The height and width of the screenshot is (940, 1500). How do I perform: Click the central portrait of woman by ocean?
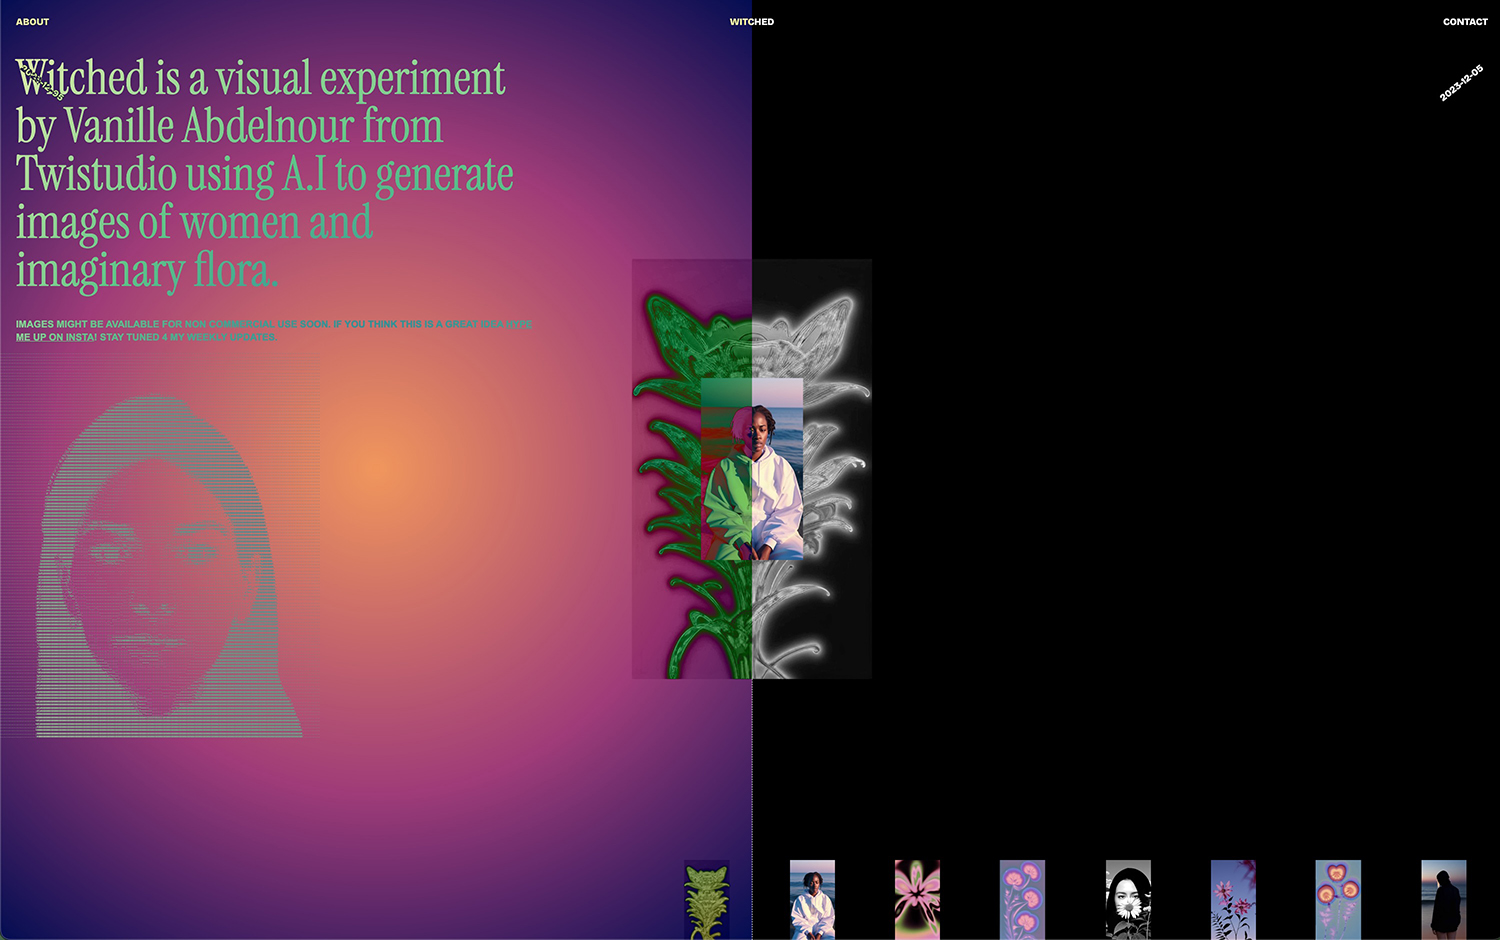pyautogui.click(x=752, y=468)
